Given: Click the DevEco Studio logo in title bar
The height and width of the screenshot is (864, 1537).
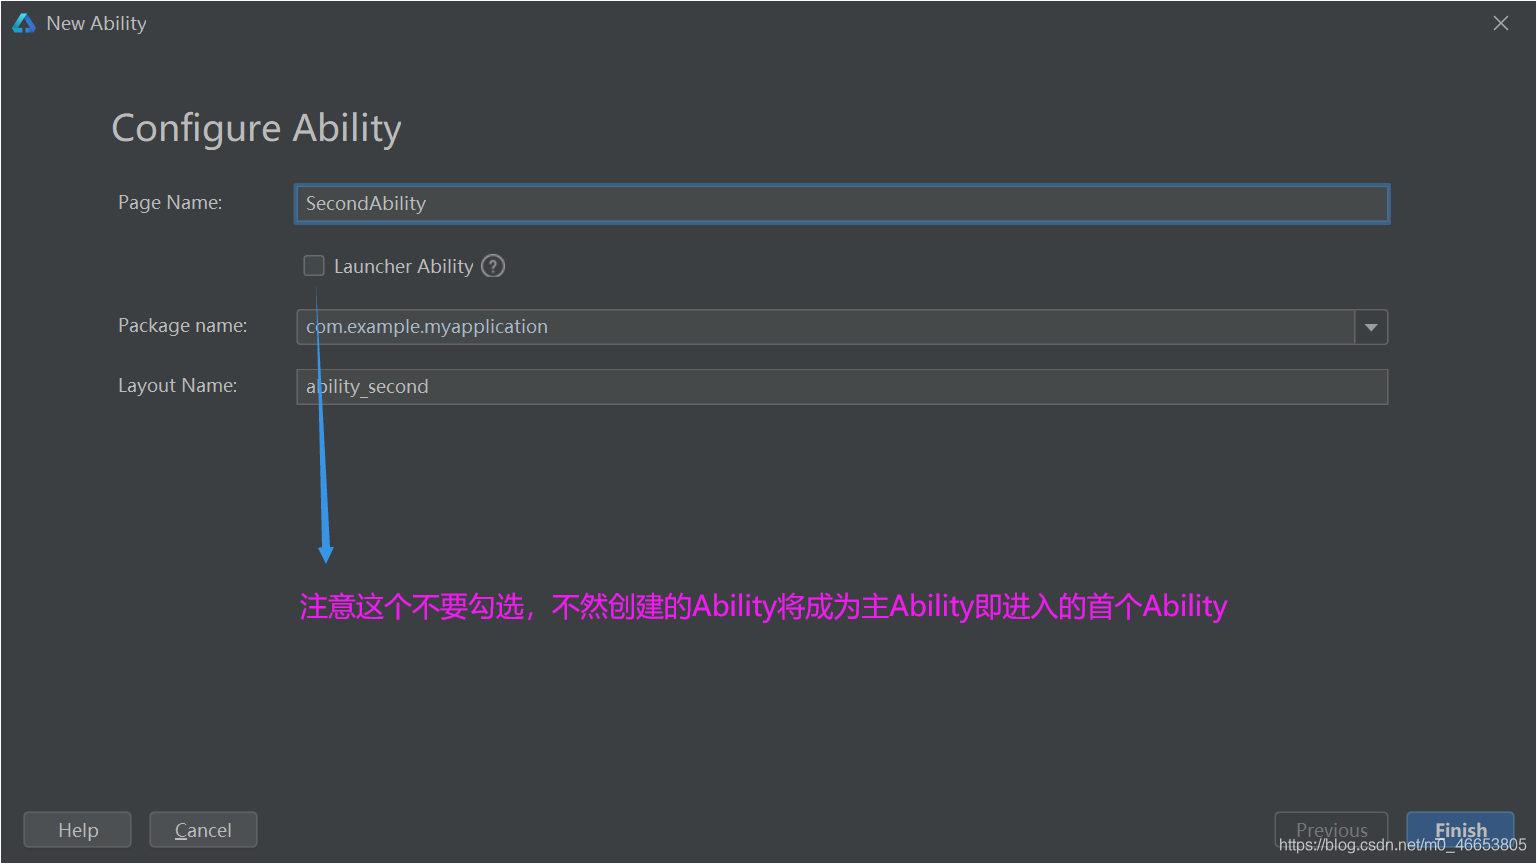Looking at the screenshot, I should (22, 21).
